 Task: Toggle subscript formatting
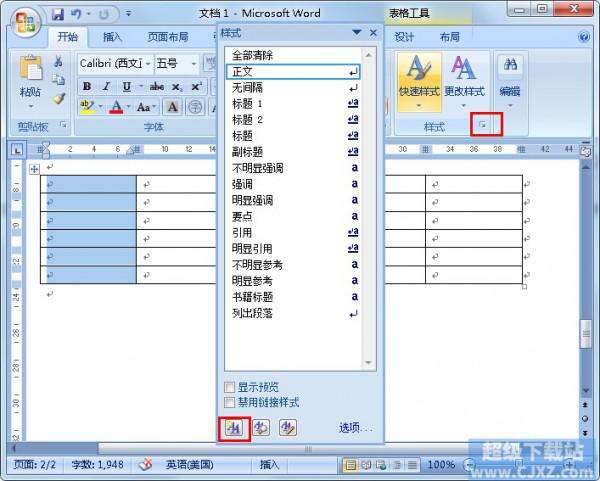point(176,86)
